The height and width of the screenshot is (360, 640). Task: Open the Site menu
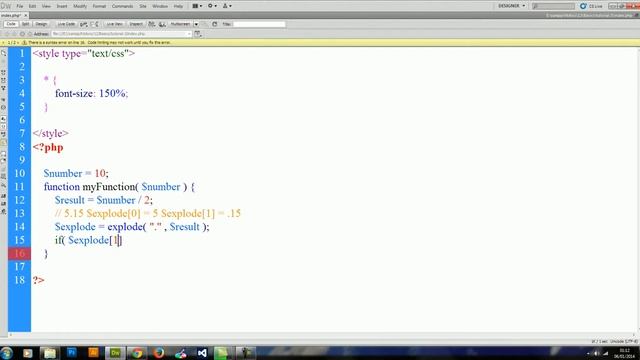[143, 6]
